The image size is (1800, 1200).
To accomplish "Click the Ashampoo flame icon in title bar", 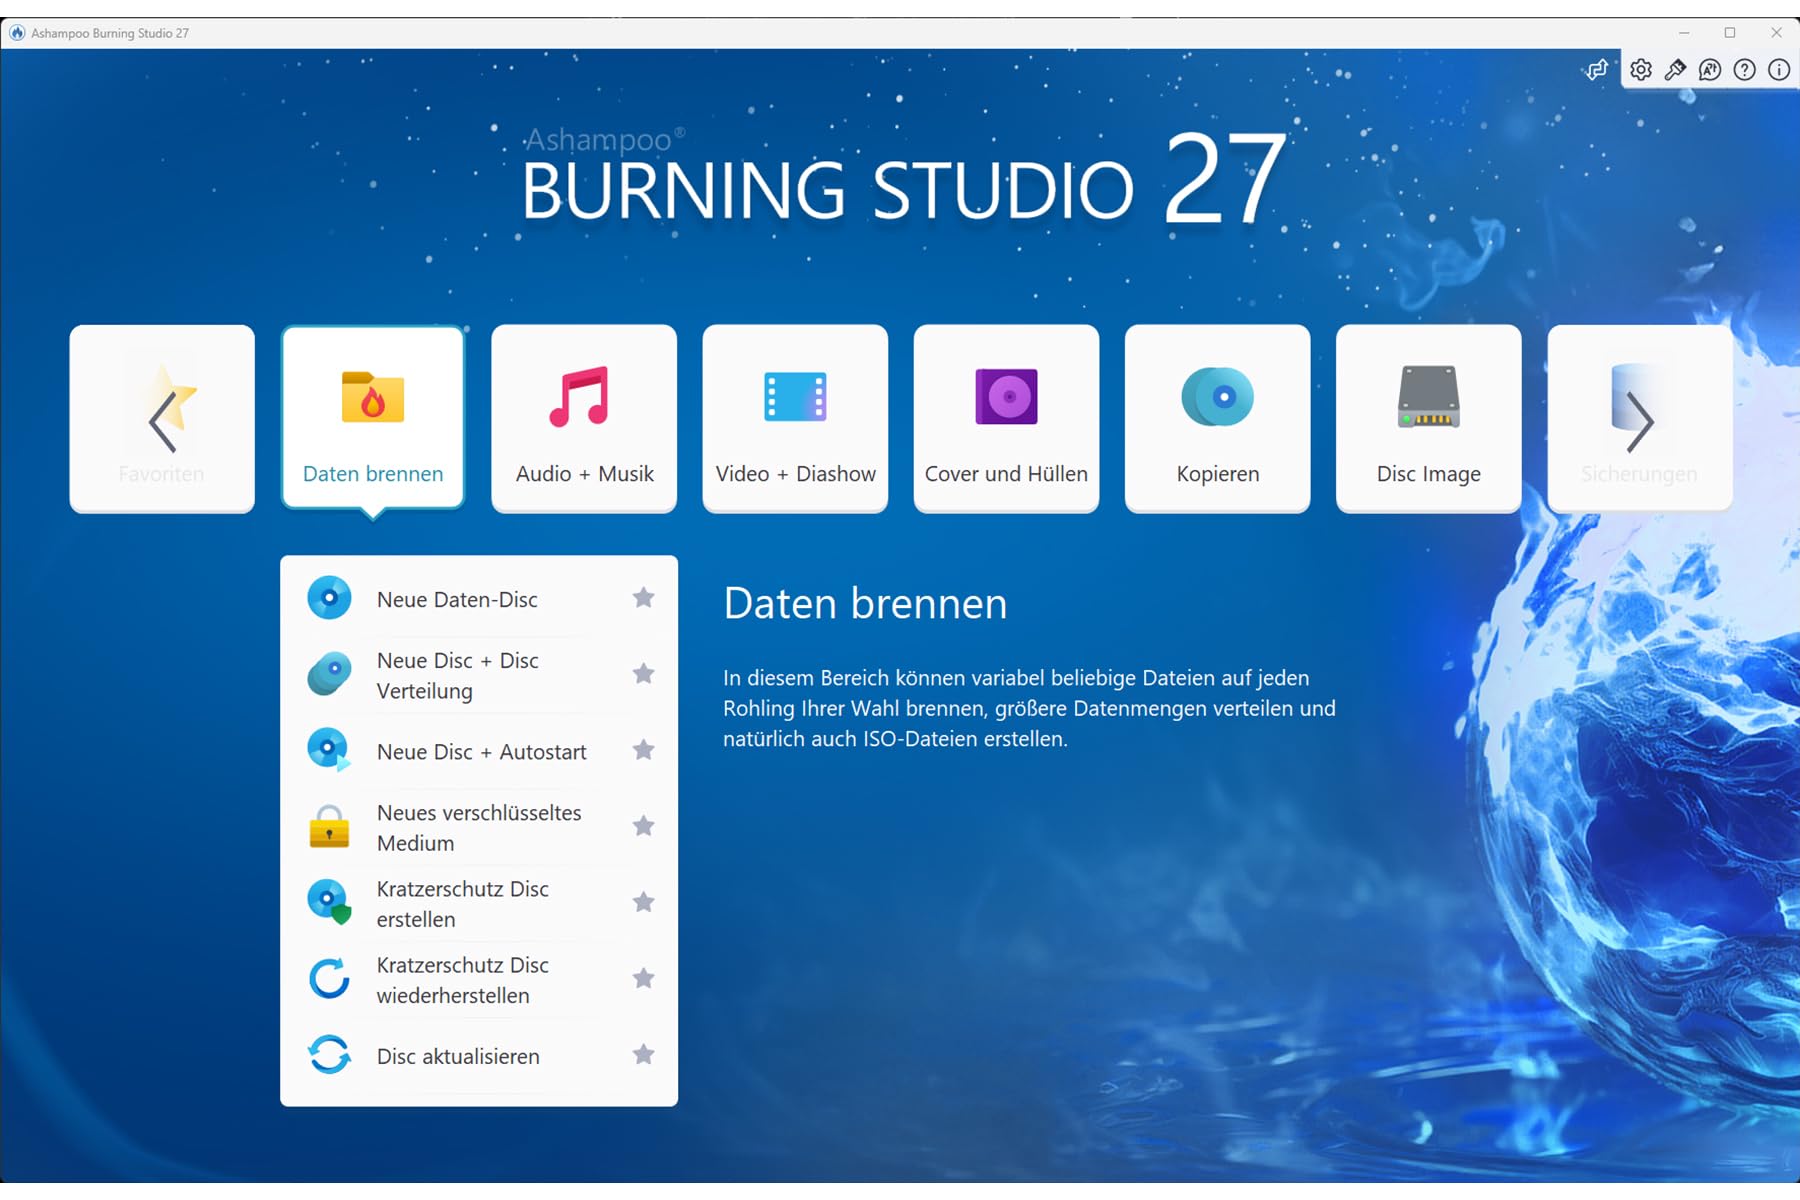I will click(x=17, y=33).
